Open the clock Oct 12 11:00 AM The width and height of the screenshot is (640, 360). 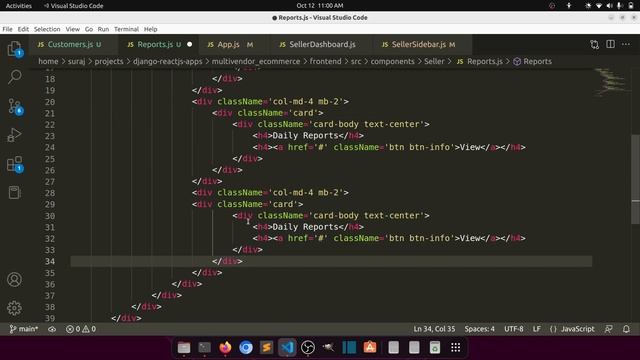click(320, 6)
